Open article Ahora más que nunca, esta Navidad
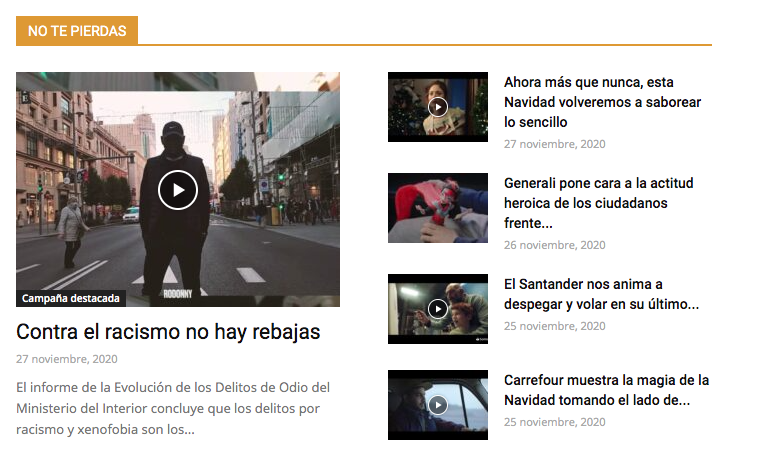 click(x=602, y=102)
